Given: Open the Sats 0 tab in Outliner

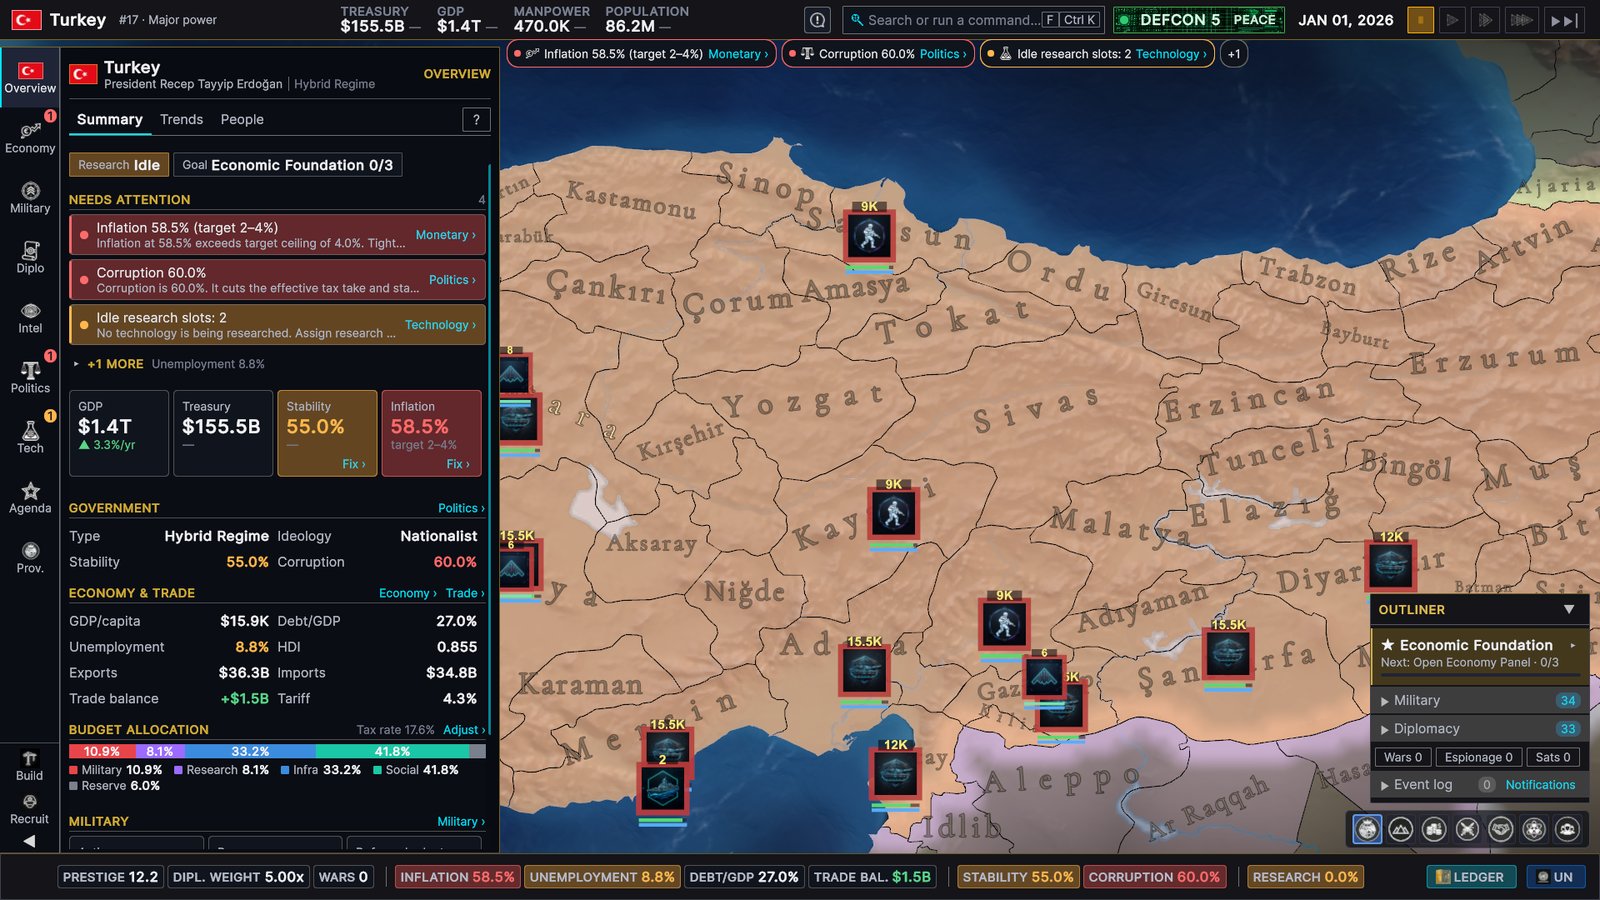Looking at the screenshot, I should [1553, 757].
